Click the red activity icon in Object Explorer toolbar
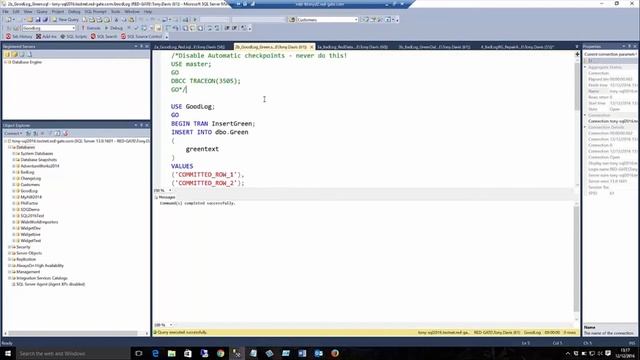 (65, 133)
